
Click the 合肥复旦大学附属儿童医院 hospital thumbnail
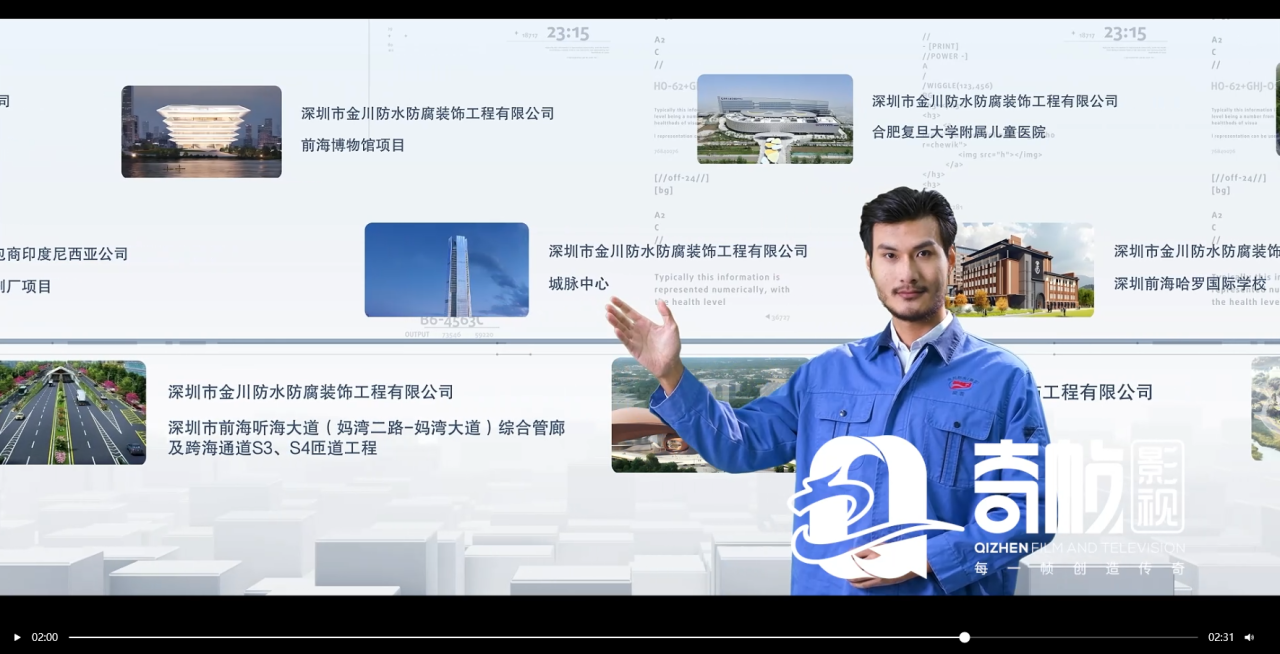click(775, 119)
